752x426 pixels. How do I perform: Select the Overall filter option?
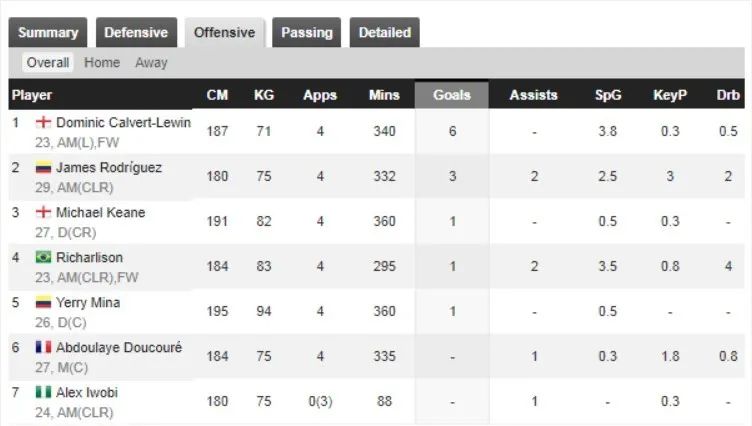[x=48, y=62]
